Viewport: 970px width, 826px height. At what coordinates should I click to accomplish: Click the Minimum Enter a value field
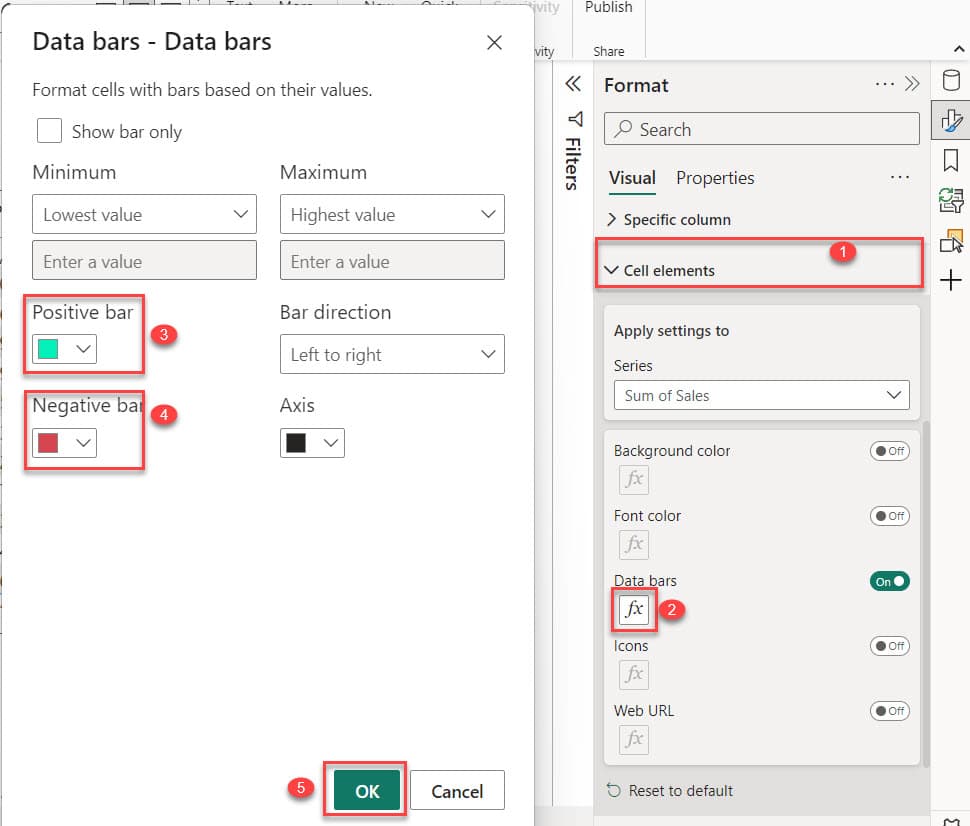click(x=144, y=260)
